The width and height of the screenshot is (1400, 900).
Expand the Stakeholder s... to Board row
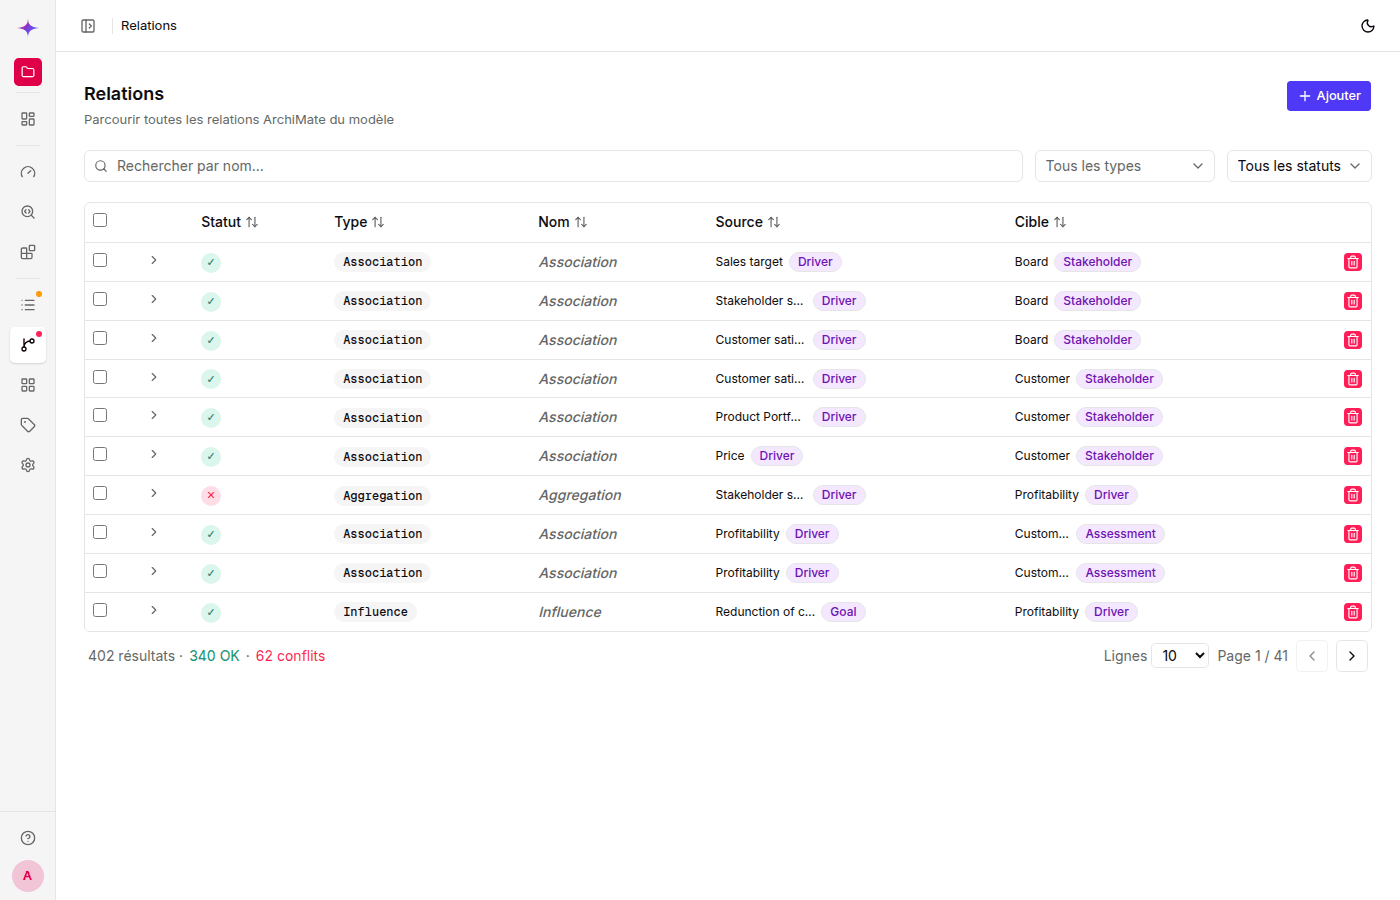[x=153, y=299]
